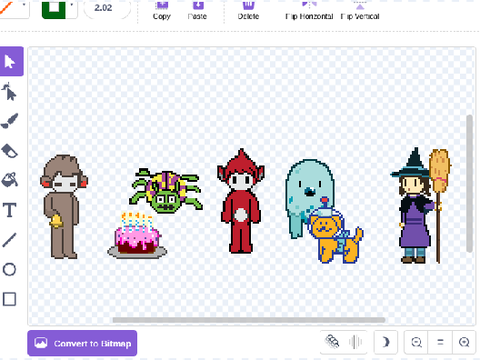Select the arrow Select tool
This screenshot has width=480, height=360.
11,61
